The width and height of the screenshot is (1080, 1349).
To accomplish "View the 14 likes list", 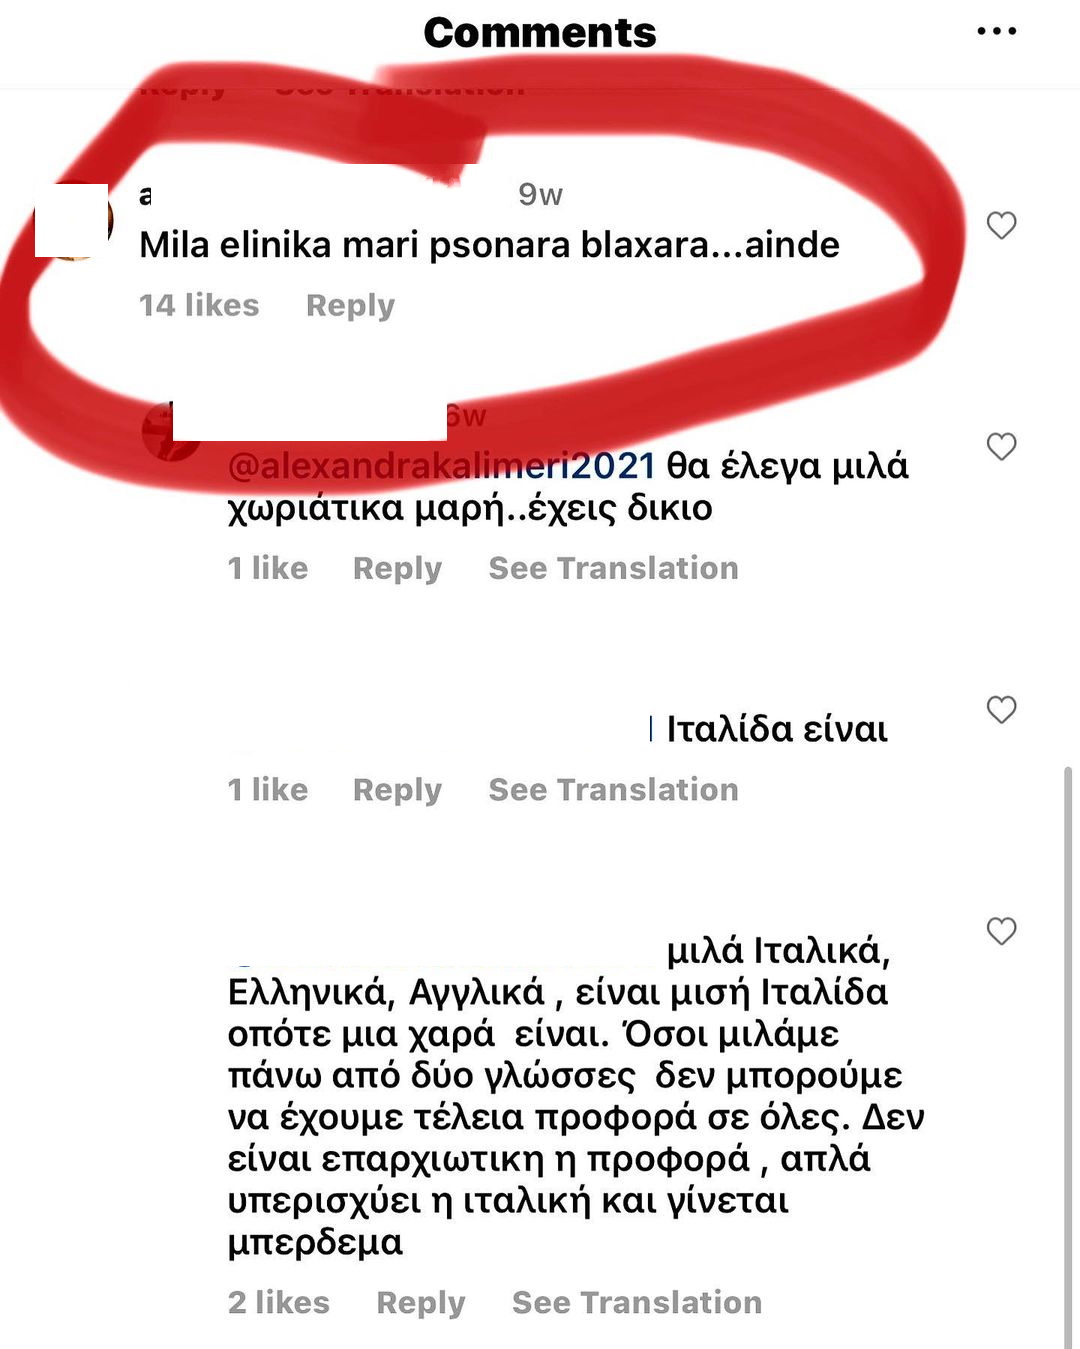I will point(199,305).
